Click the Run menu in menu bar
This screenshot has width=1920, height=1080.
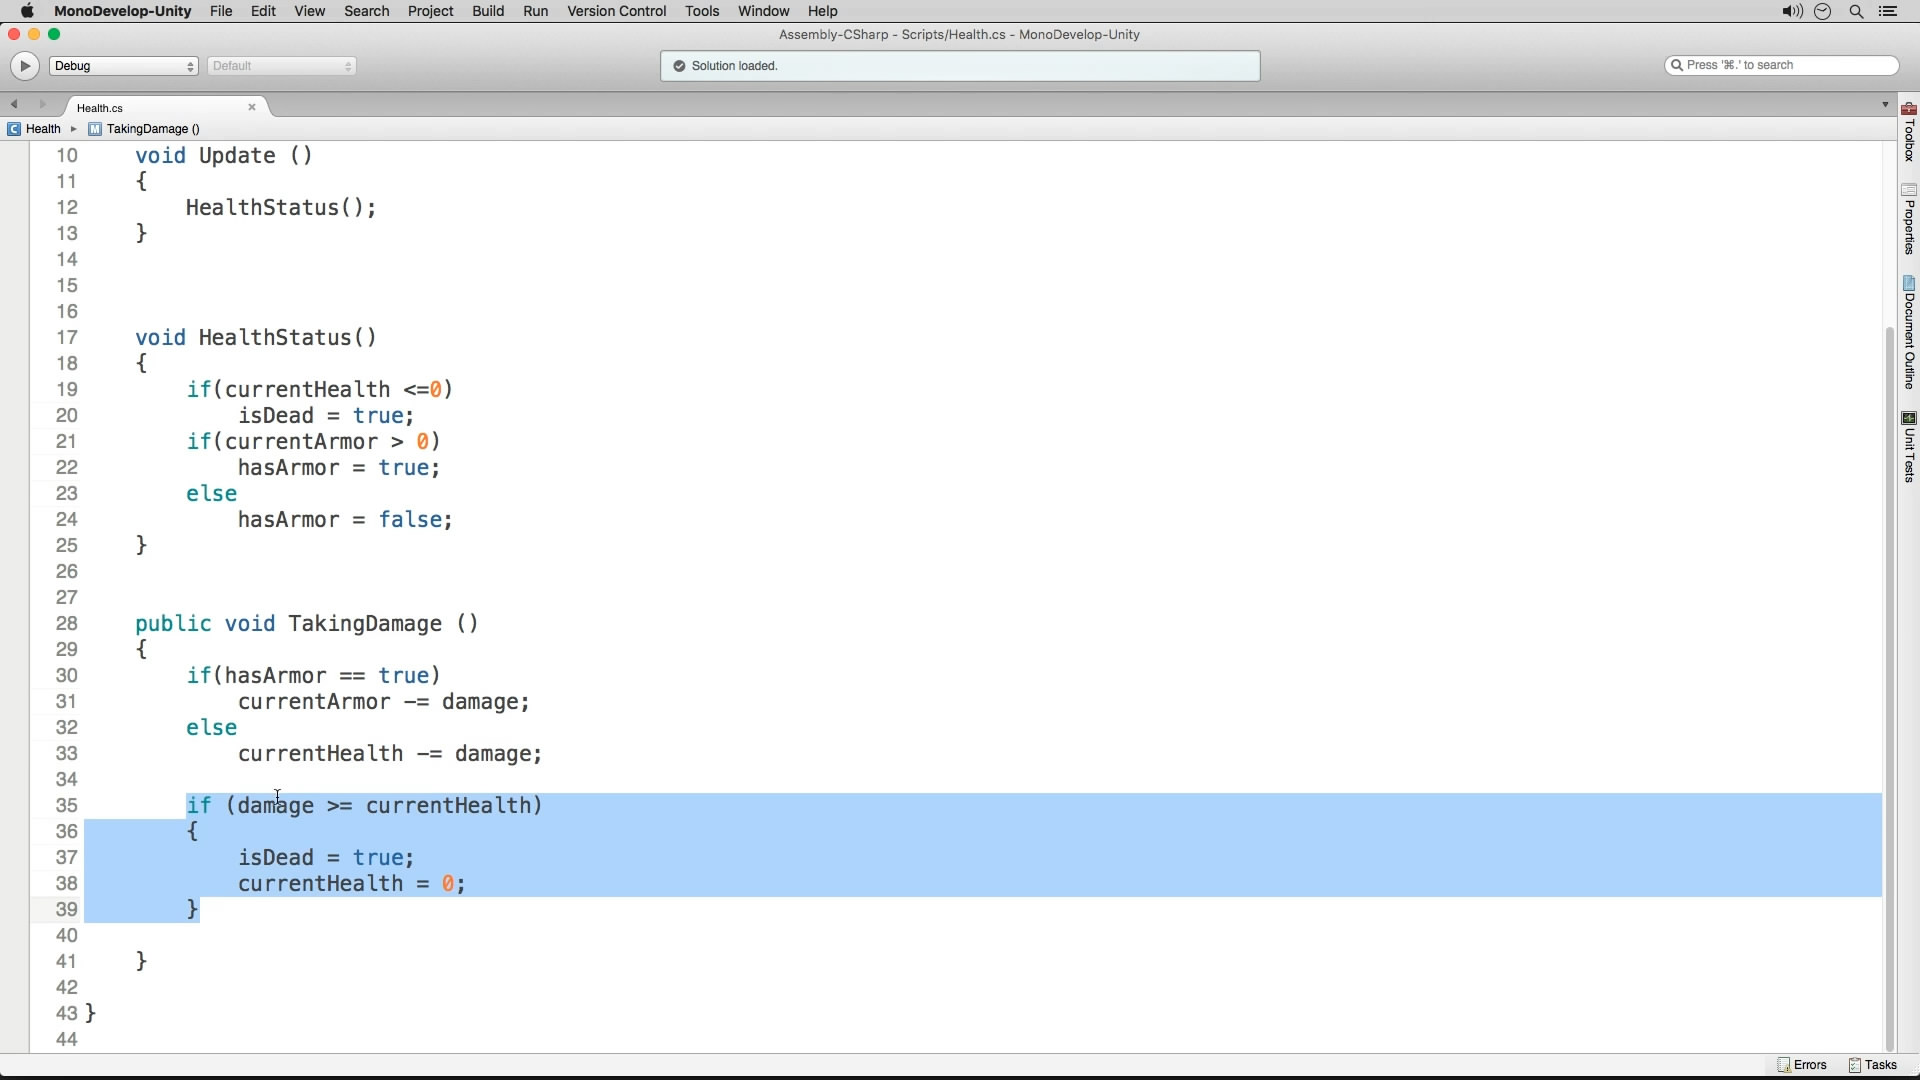[534, 11]
